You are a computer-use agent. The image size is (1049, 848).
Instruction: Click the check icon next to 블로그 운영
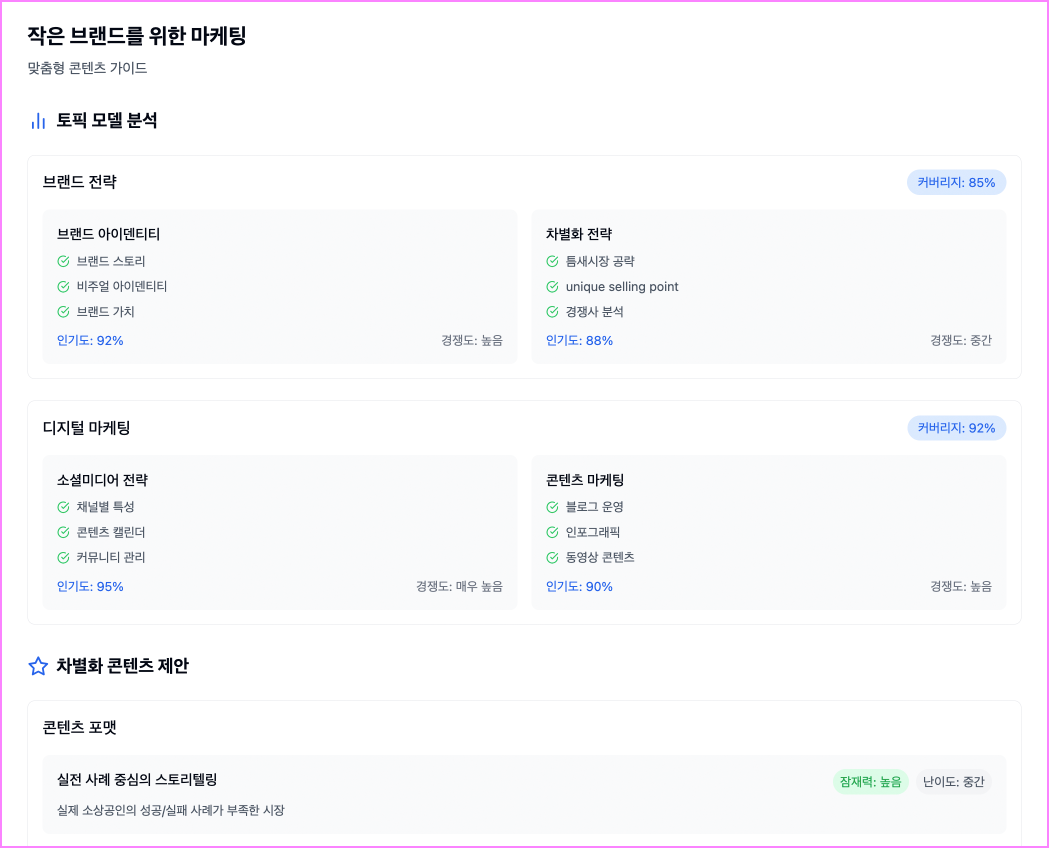(552, 507)
